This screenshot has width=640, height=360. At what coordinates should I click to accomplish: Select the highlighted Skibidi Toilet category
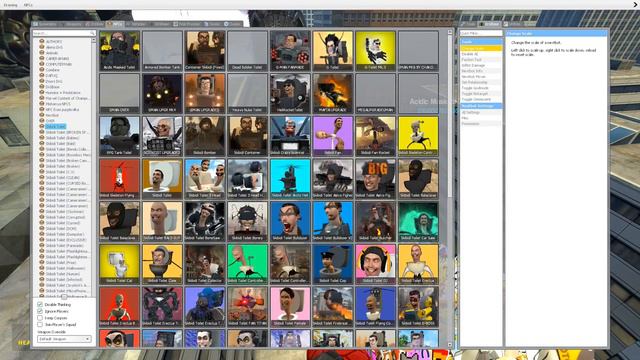coord(56,127)
